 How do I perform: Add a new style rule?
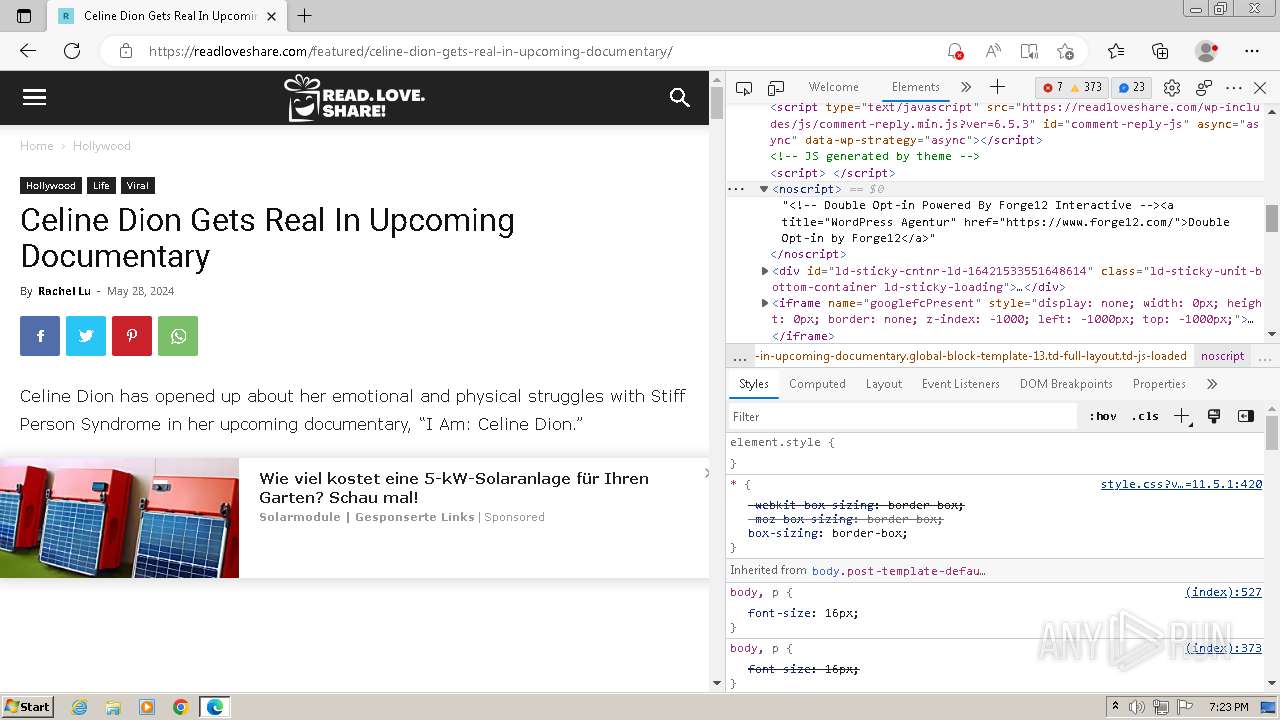(x=1182, y=417)
